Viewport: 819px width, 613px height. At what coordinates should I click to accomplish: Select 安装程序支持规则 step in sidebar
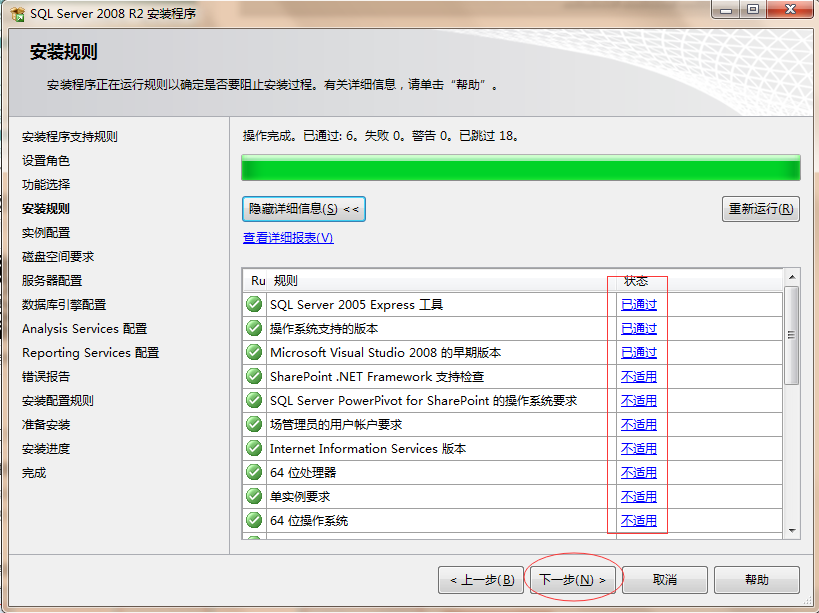69,136
